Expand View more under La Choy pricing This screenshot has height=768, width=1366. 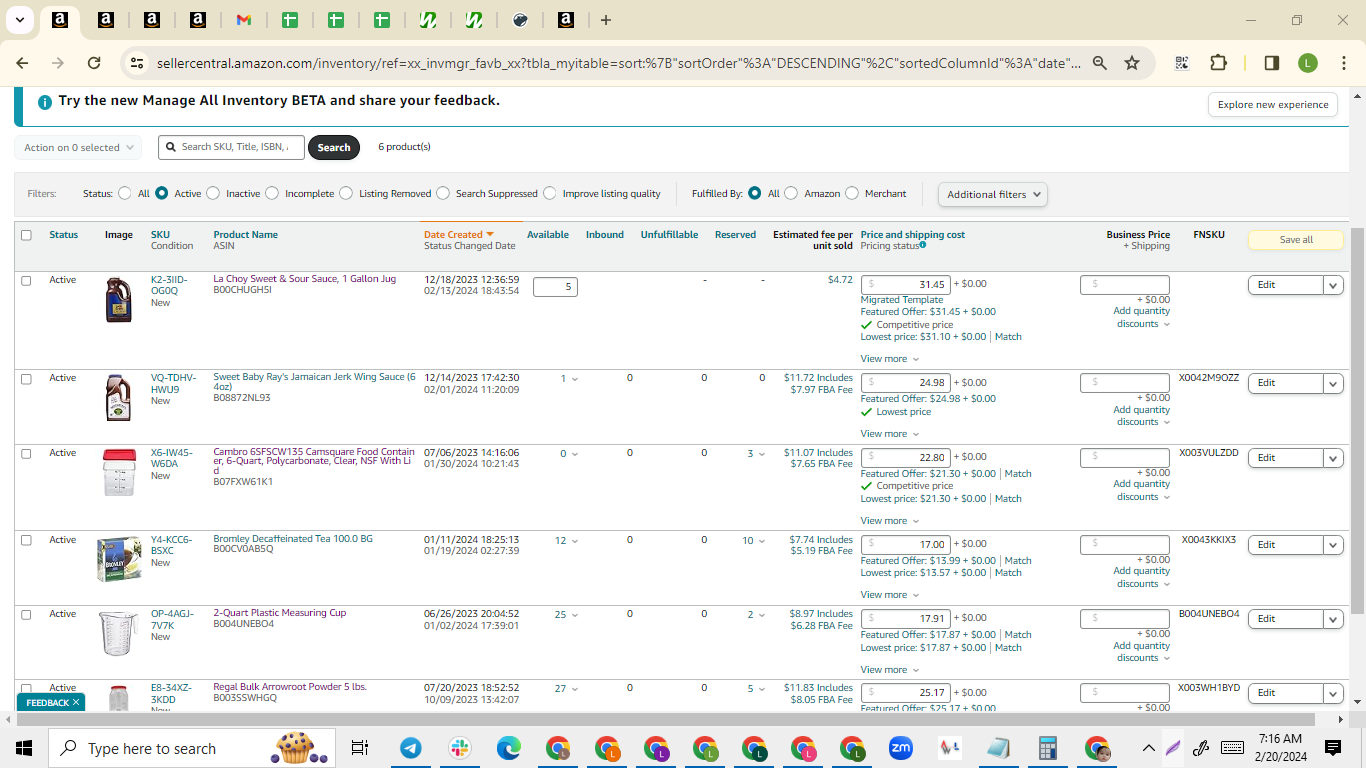tap(889, 359)
